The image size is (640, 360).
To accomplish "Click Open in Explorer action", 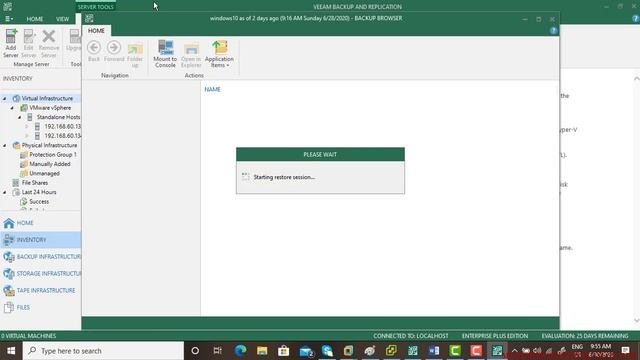I will (x=191, y=55).
